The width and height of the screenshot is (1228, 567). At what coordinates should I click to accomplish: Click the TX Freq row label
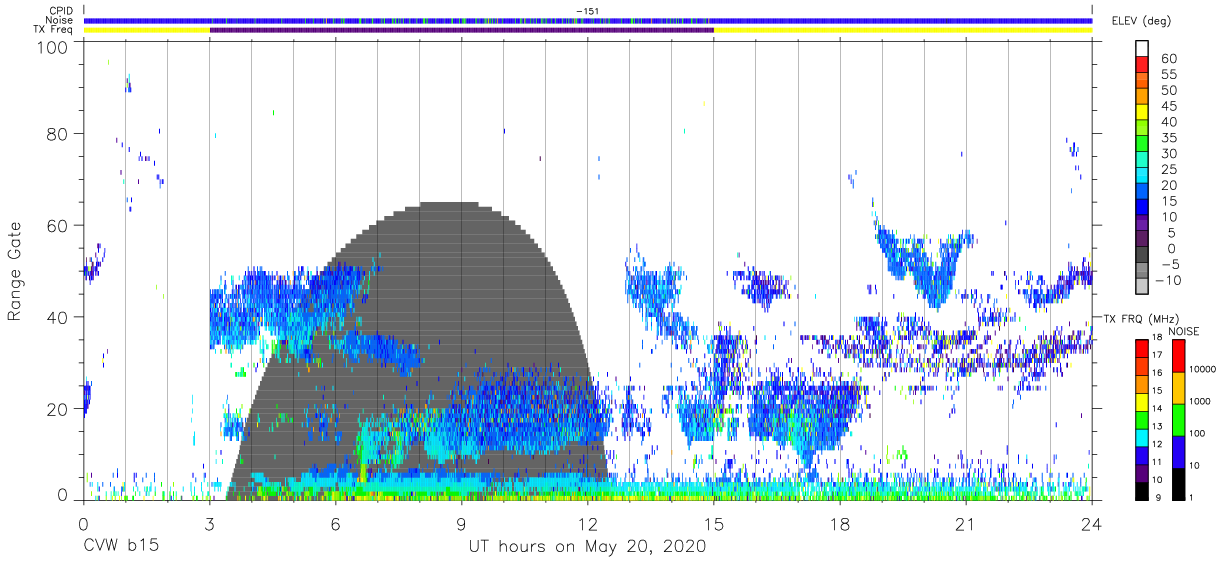click(x=52, y=29)
